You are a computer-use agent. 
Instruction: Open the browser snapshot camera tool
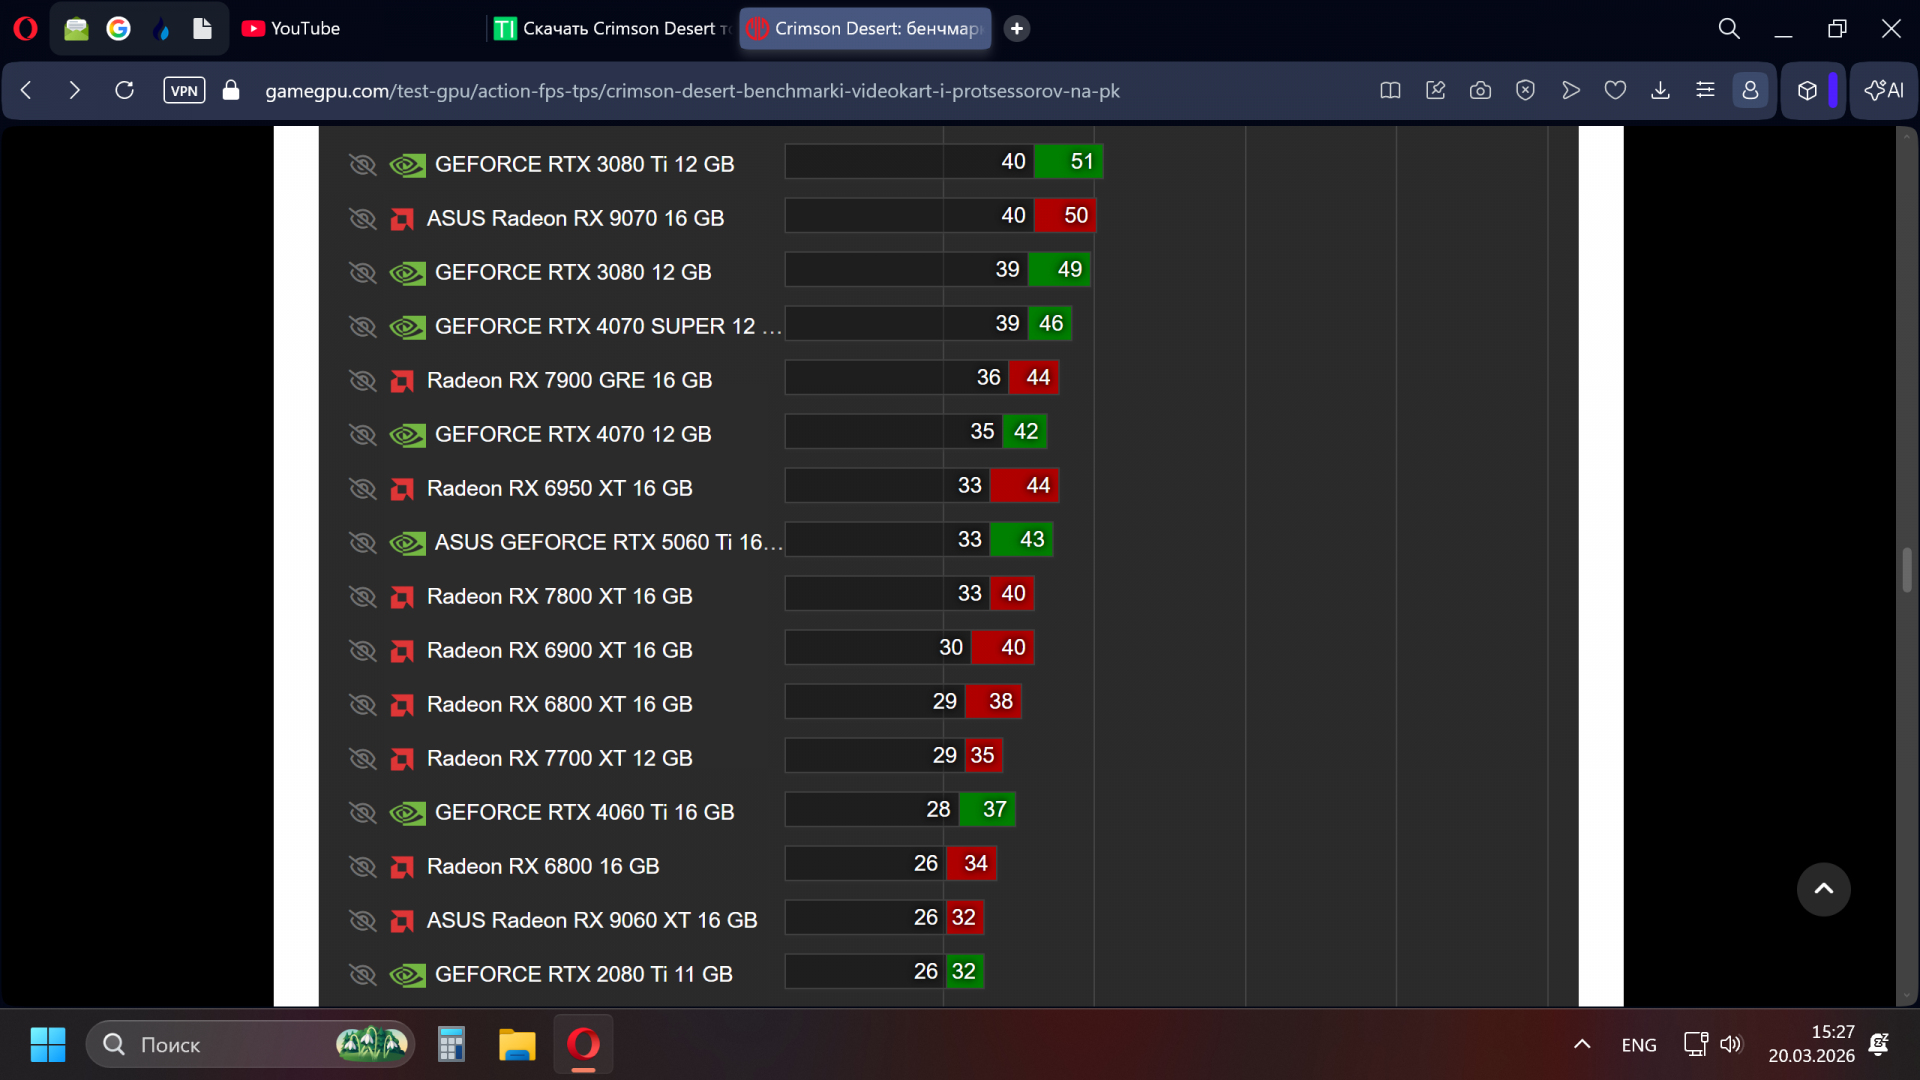click(x=1480, y=91)
